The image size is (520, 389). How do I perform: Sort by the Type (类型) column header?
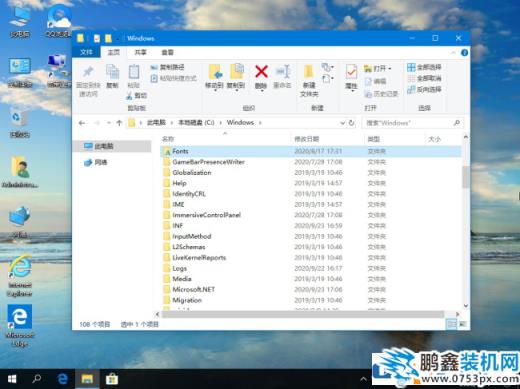point(395,139)
